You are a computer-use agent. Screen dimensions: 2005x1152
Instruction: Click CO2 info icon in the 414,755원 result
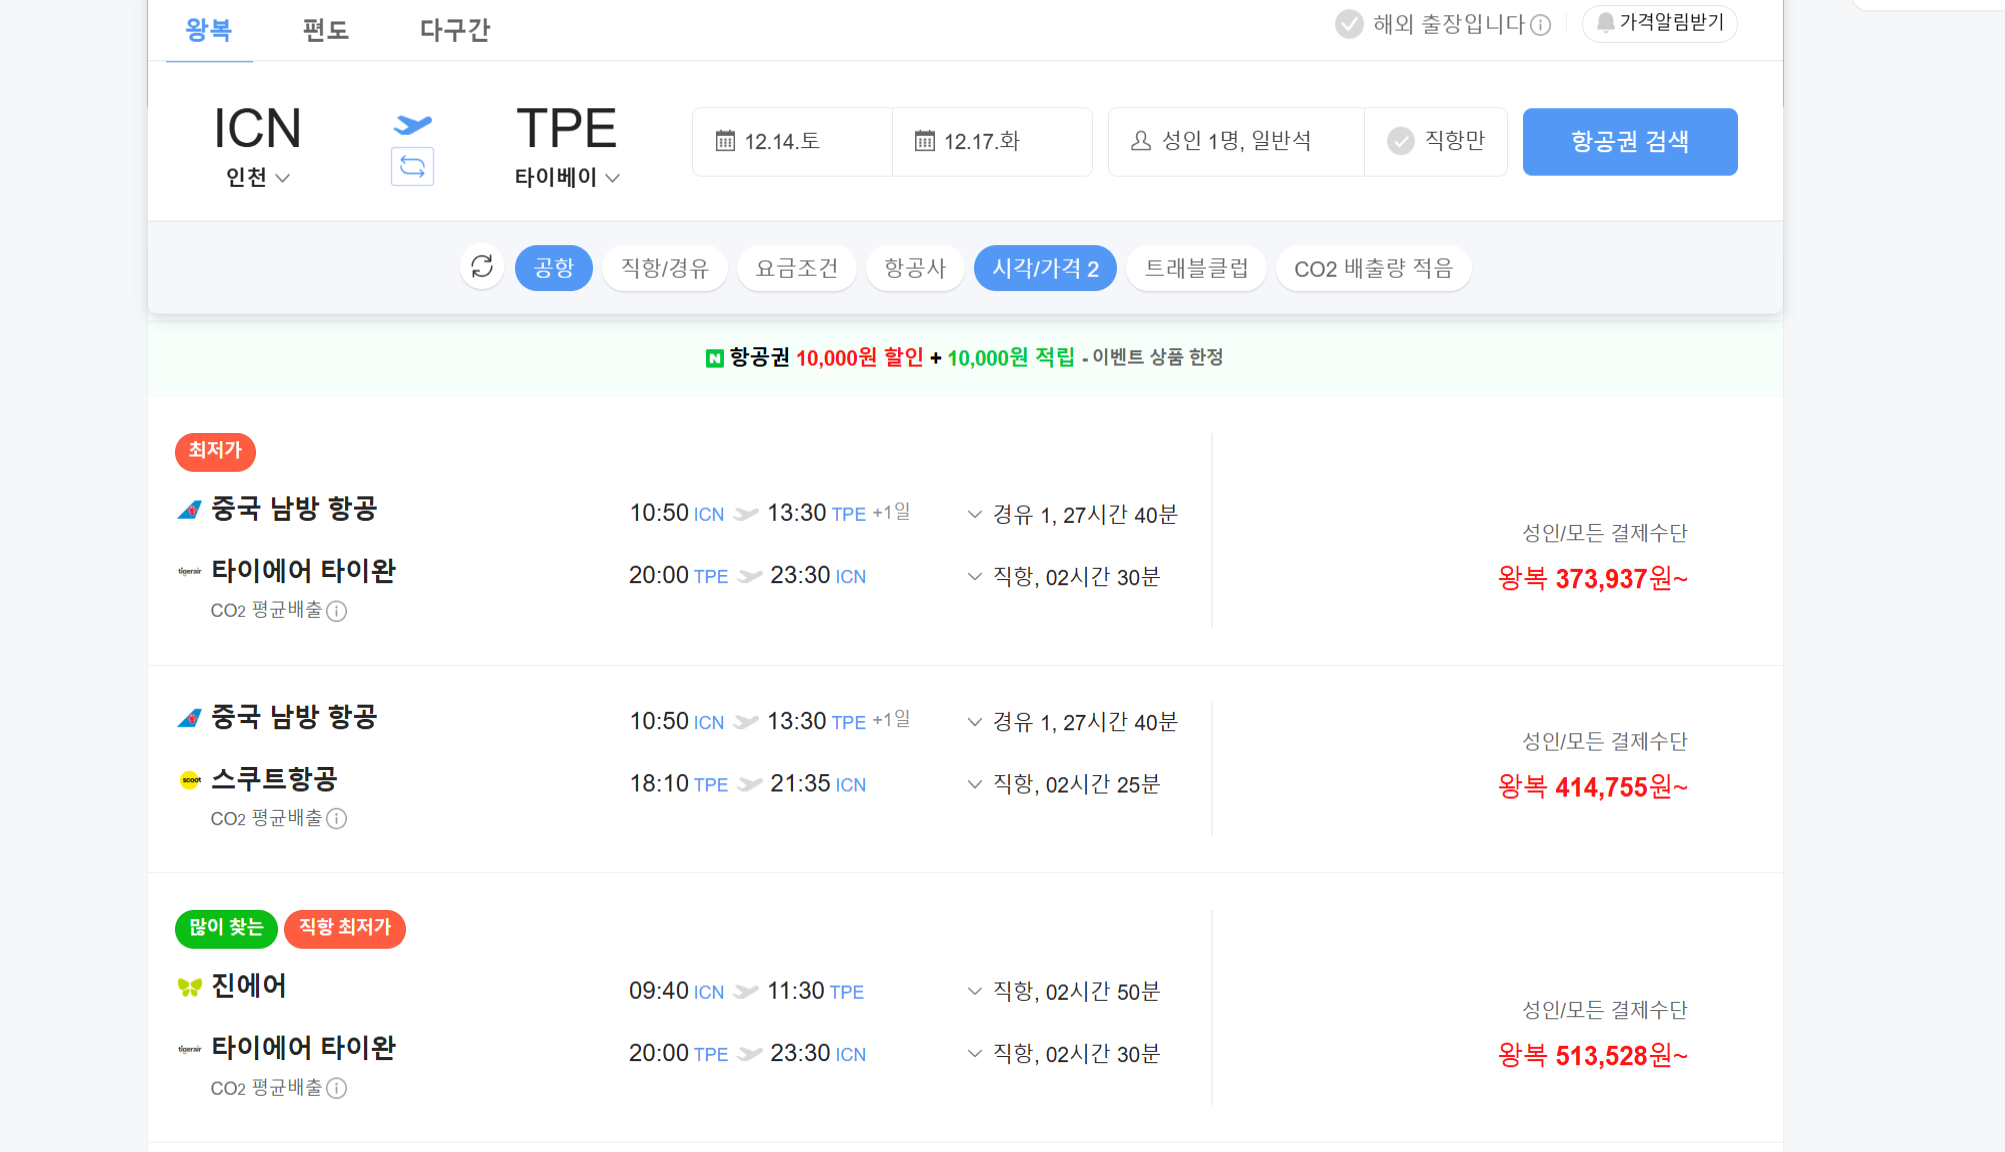[x=337, y=819]
